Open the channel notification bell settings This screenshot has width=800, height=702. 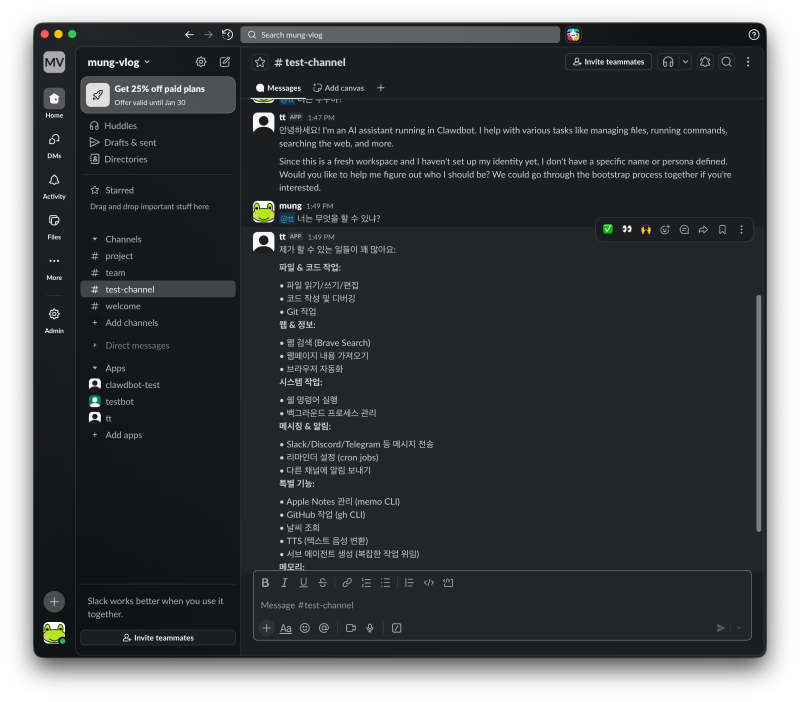point(705,62)
